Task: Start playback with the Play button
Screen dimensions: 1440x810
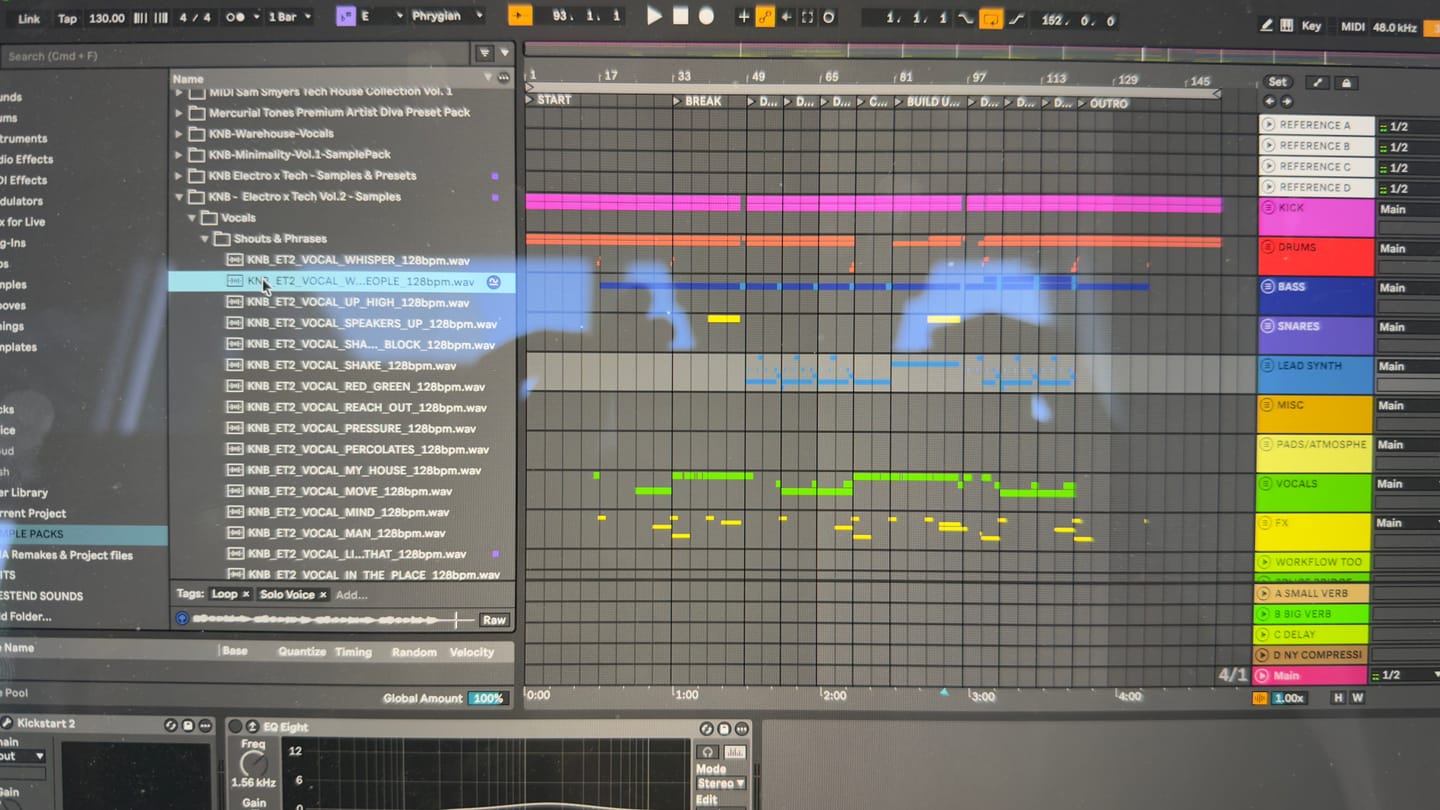Action: [x=654, y=17]
